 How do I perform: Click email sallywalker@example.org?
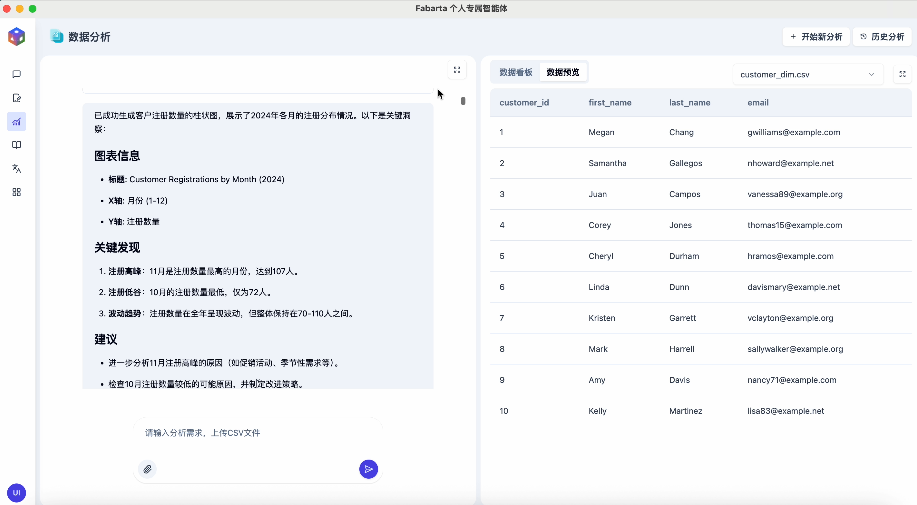tap(795, 349)
